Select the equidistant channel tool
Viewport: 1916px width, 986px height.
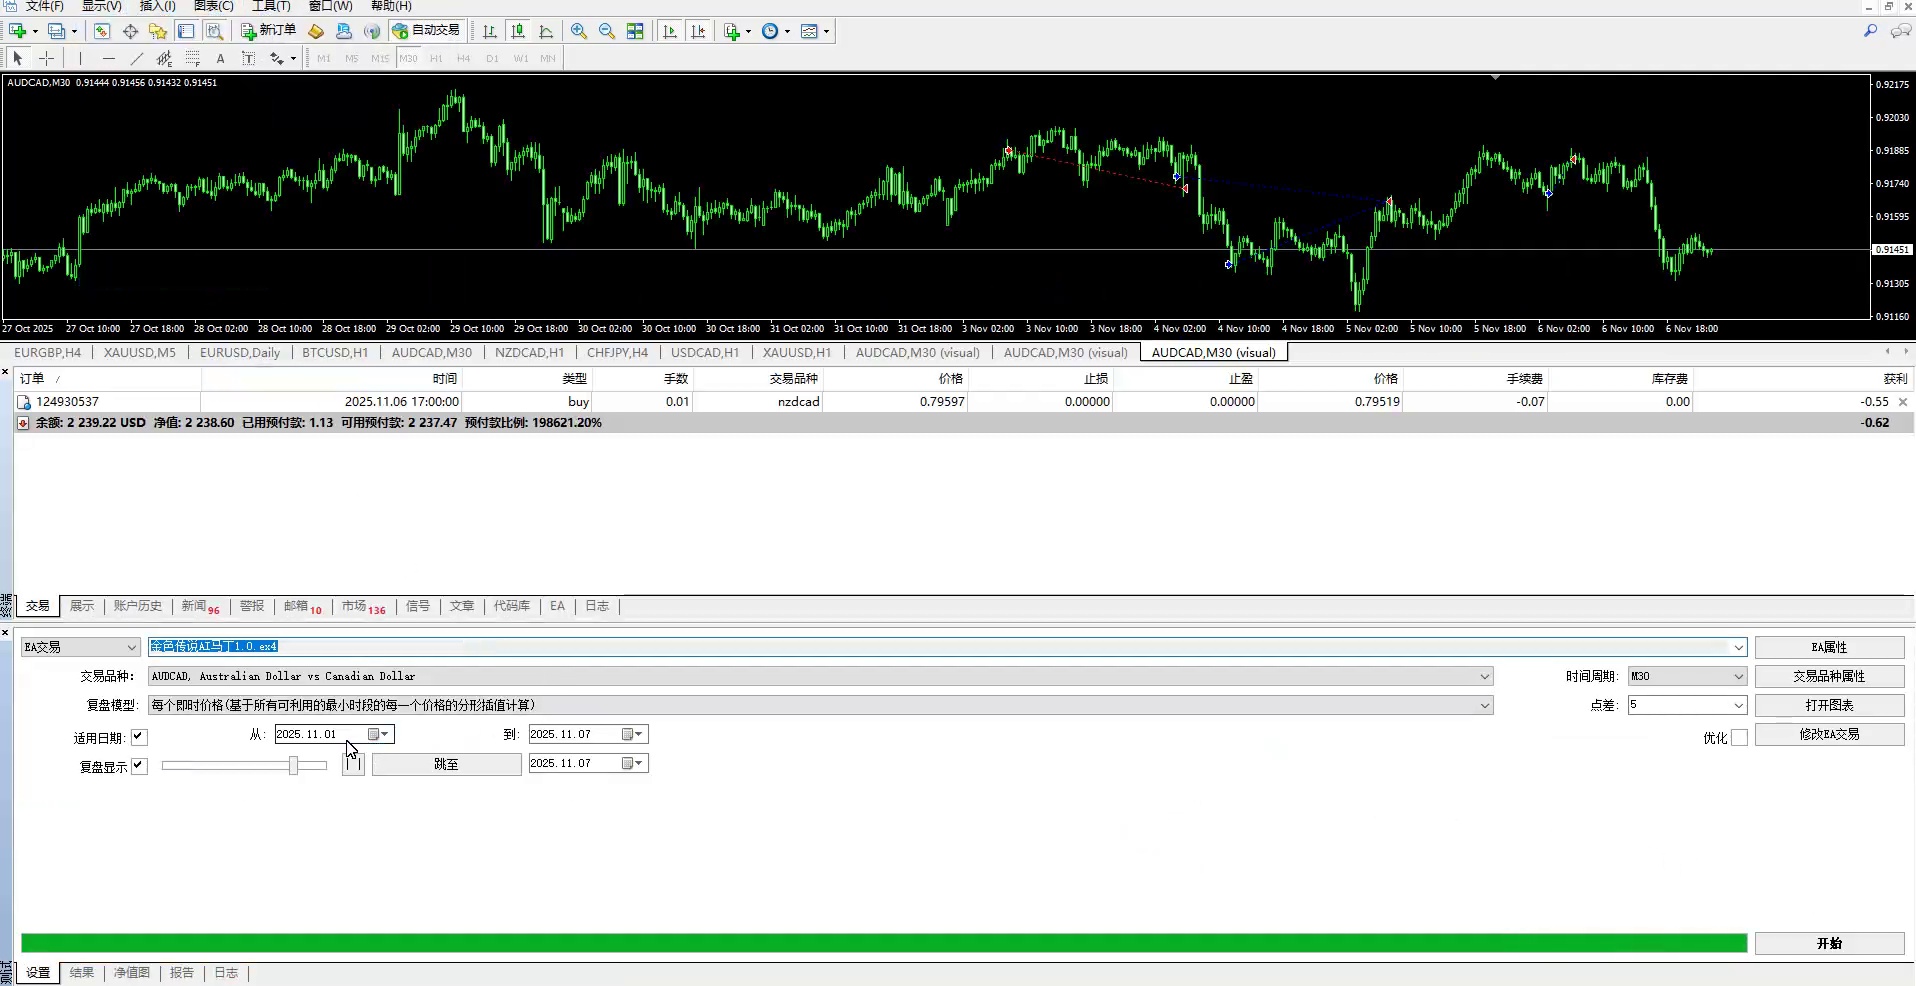pos(165,58)
